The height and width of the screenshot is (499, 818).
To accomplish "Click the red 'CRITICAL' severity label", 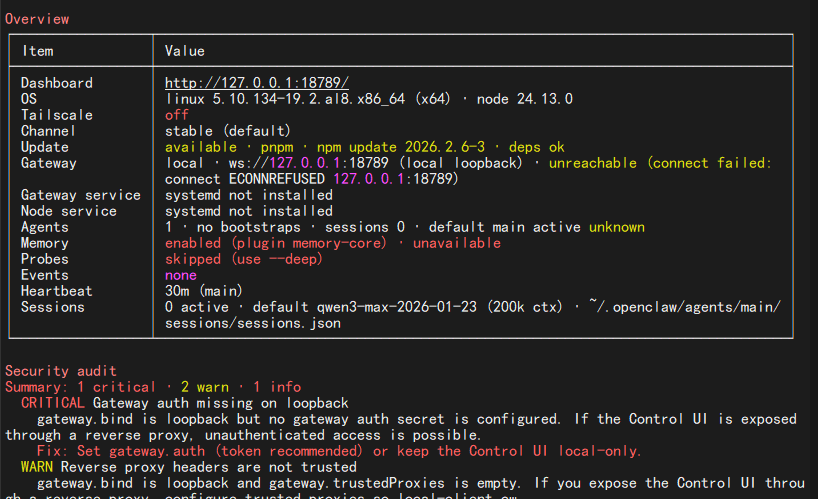I will pos(53,403).
